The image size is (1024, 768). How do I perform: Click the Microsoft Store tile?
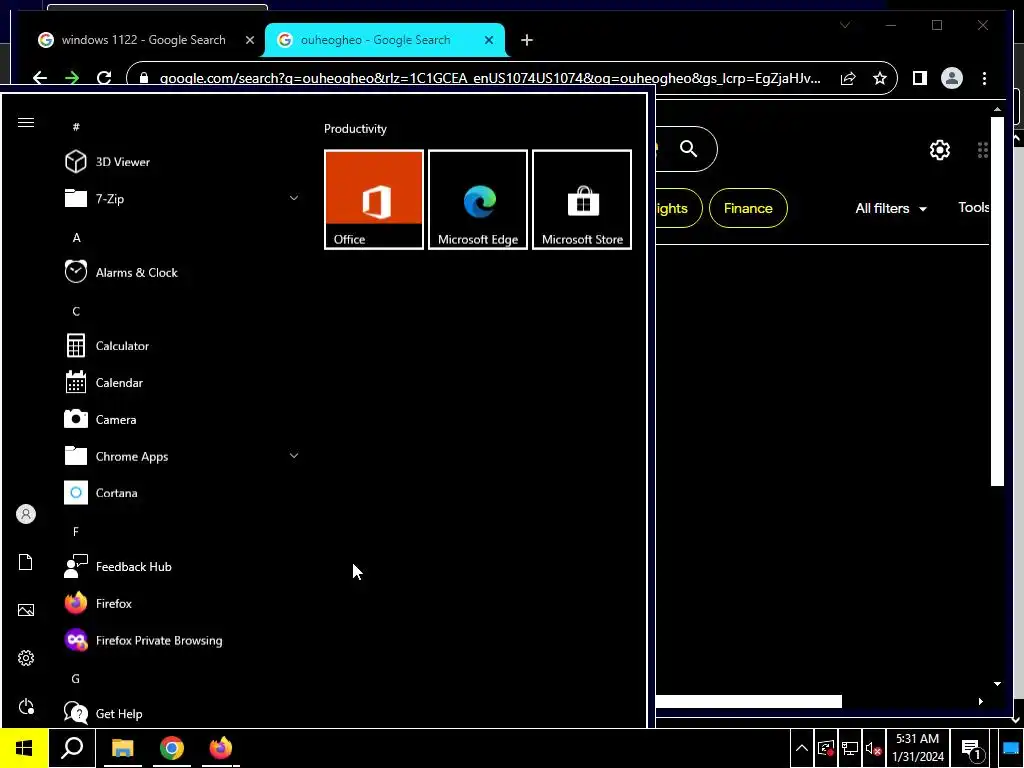coord(582,200)
